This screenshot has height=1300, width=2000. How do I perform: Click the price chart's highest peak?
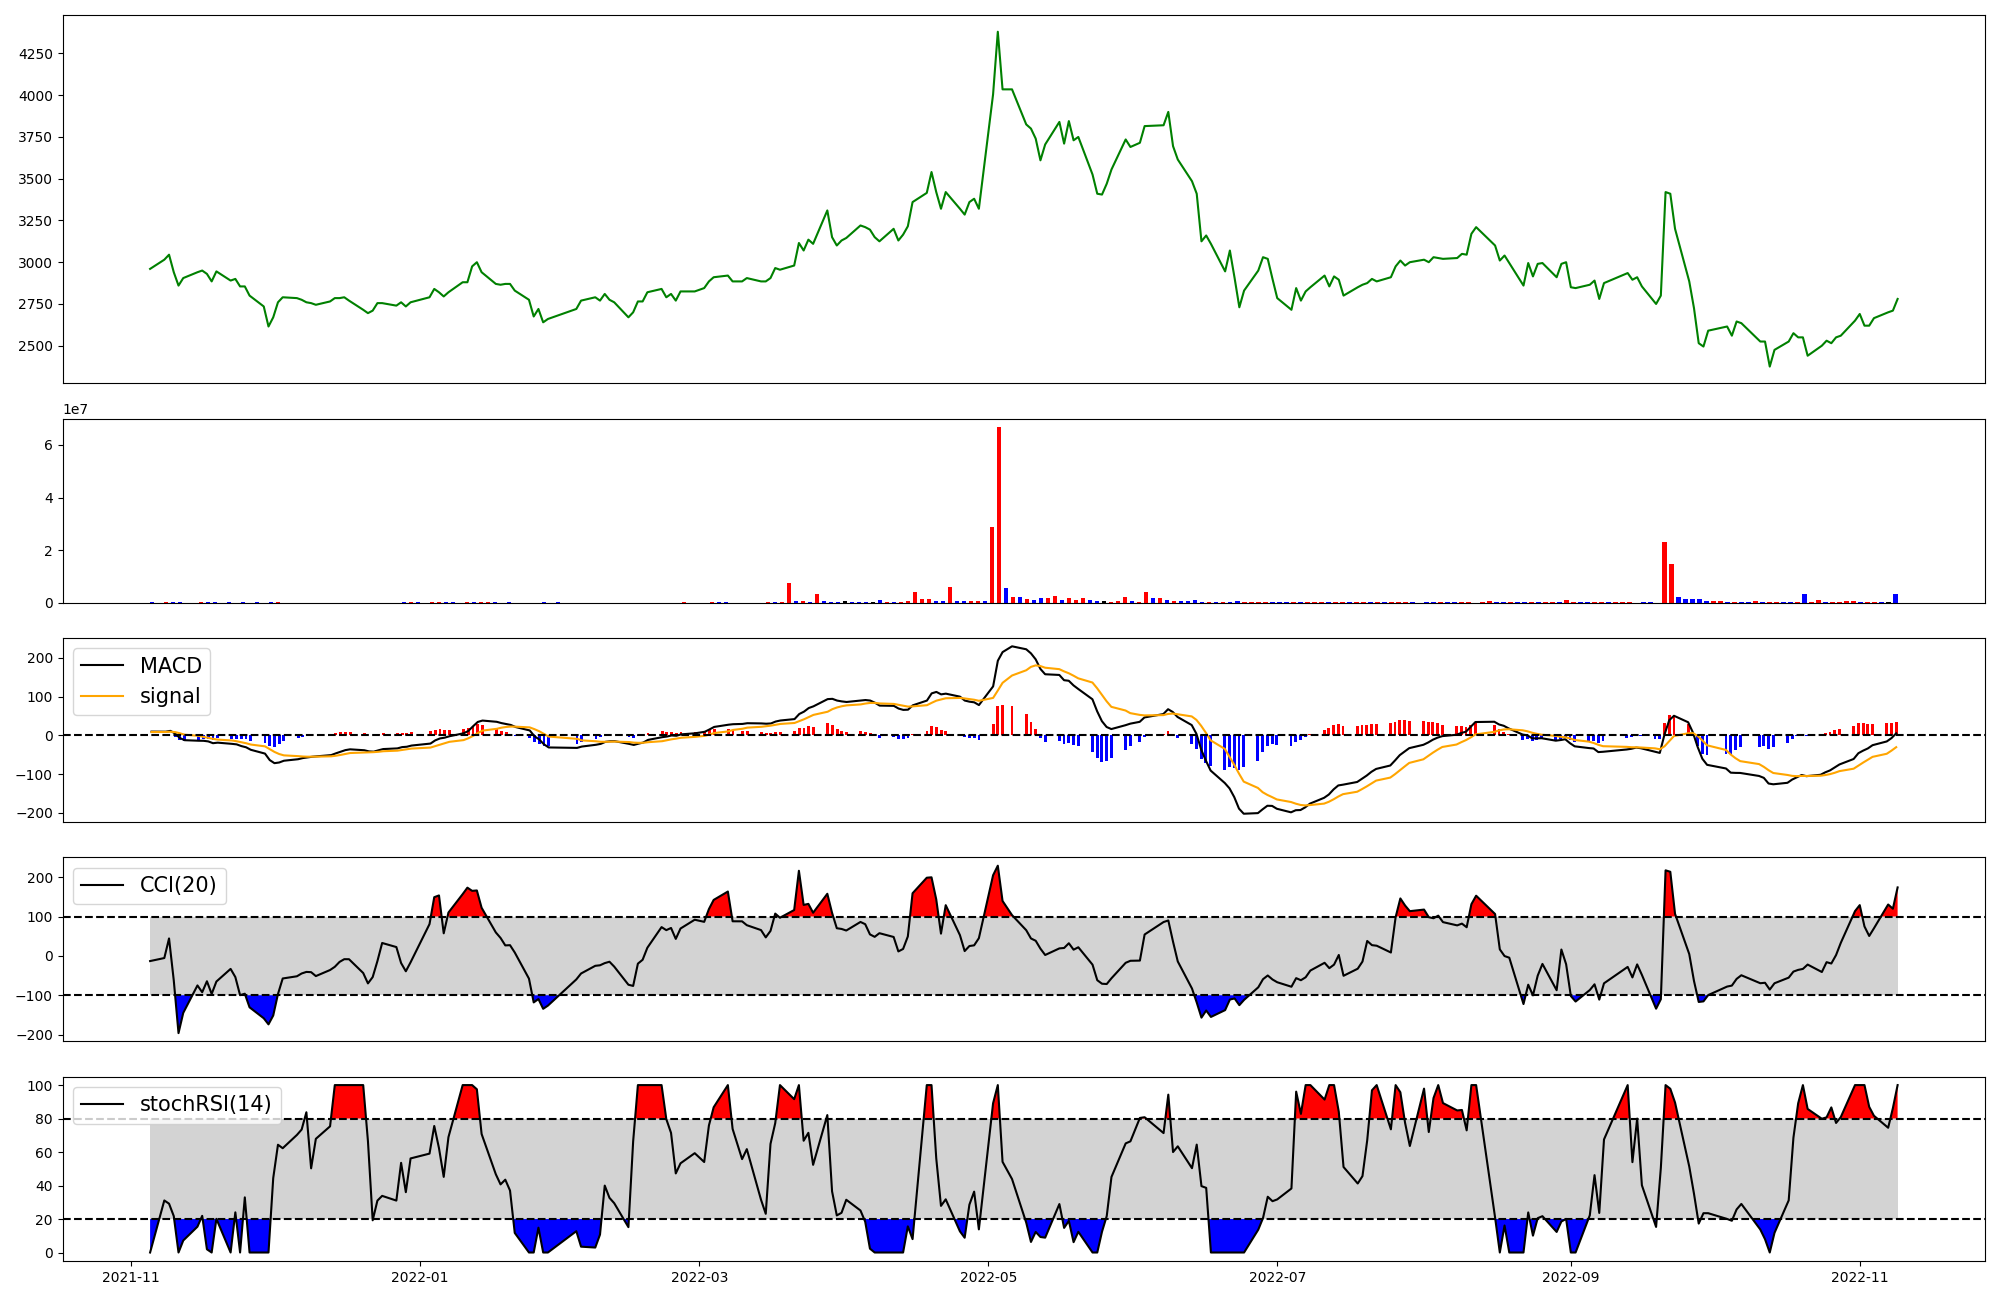coord(997,33)
